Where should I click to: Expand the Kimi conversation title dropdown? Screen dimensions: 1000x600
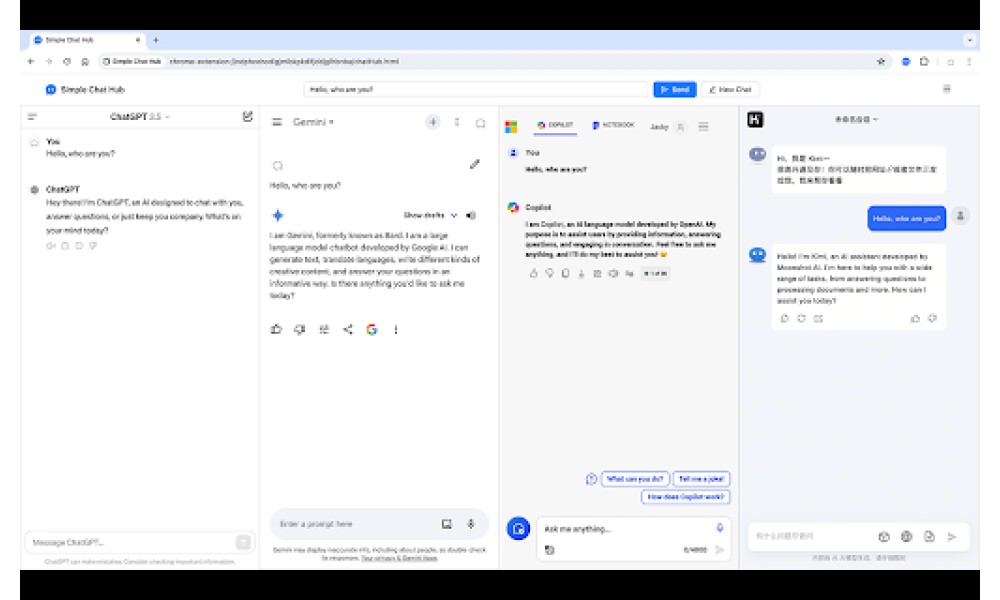856,119
